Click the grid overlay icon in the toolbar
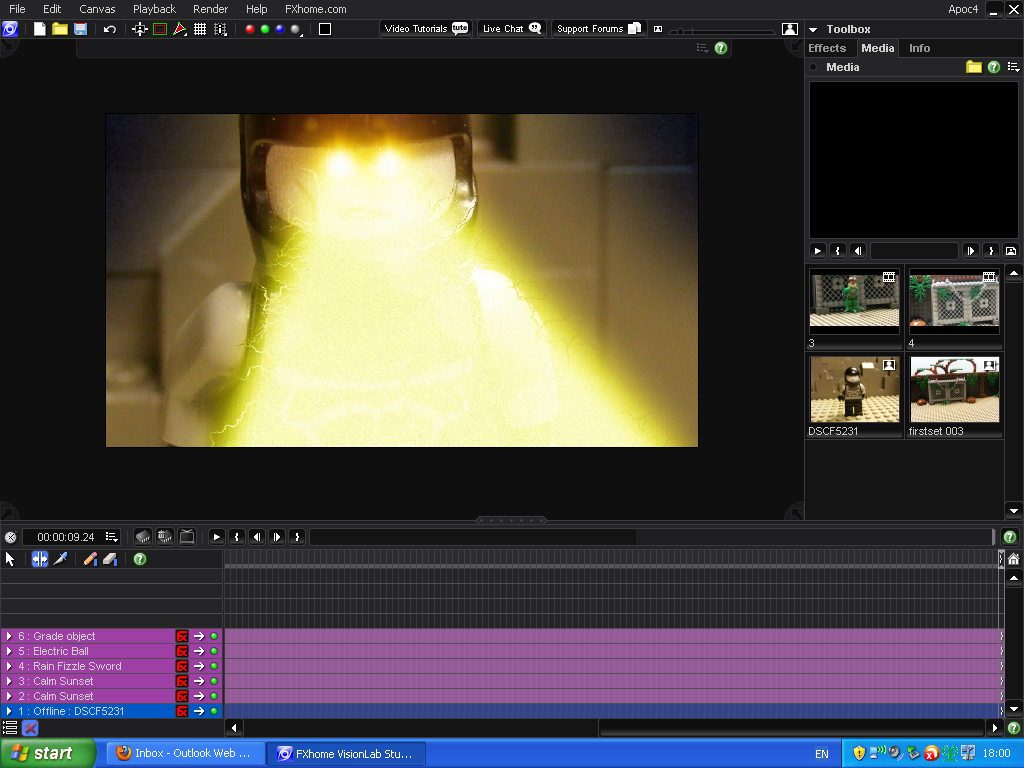The image size is (1024, 768). (x=200, y=29)
